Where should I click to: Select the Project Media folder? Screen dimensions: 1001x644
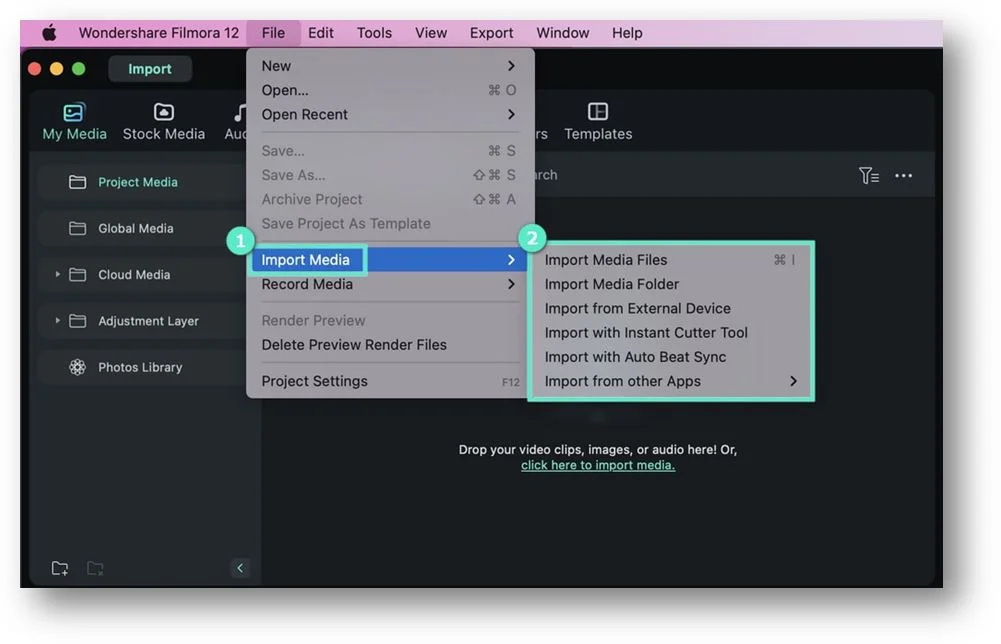[x=140, y=183]
